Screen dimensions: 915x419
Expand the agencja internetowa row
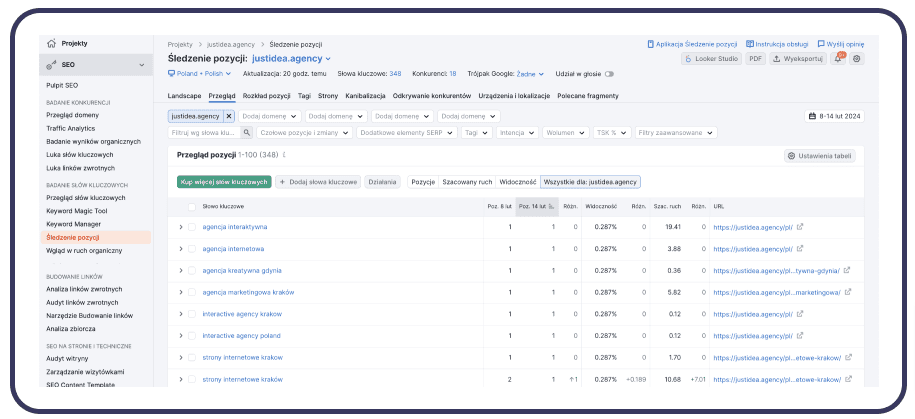pyautogui.click(x=180, y=249)
